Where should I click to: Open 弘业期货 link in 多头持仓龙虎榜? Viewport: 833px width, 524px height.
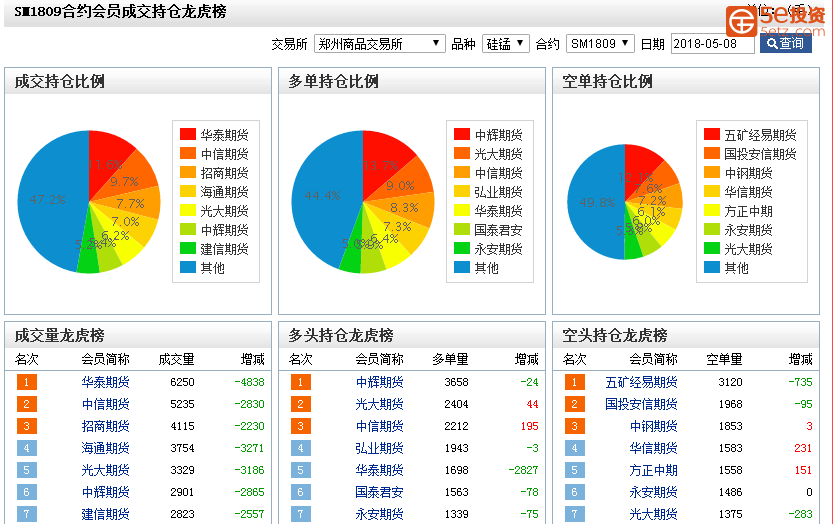(379, 448)
